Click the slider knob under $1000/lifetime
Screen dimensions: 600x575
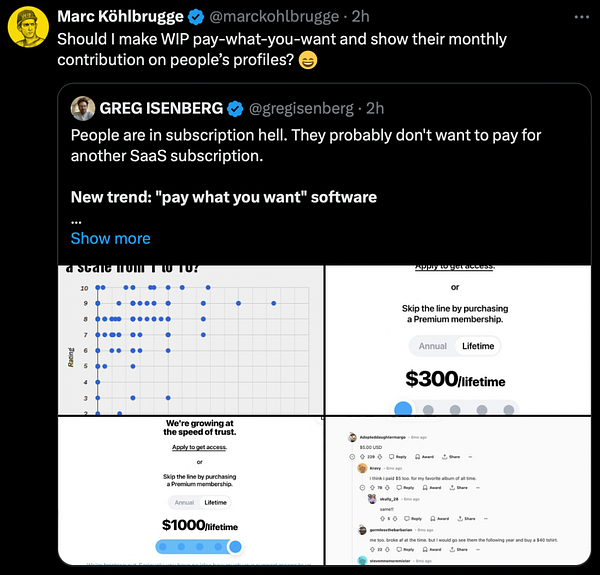coord(235,547)
